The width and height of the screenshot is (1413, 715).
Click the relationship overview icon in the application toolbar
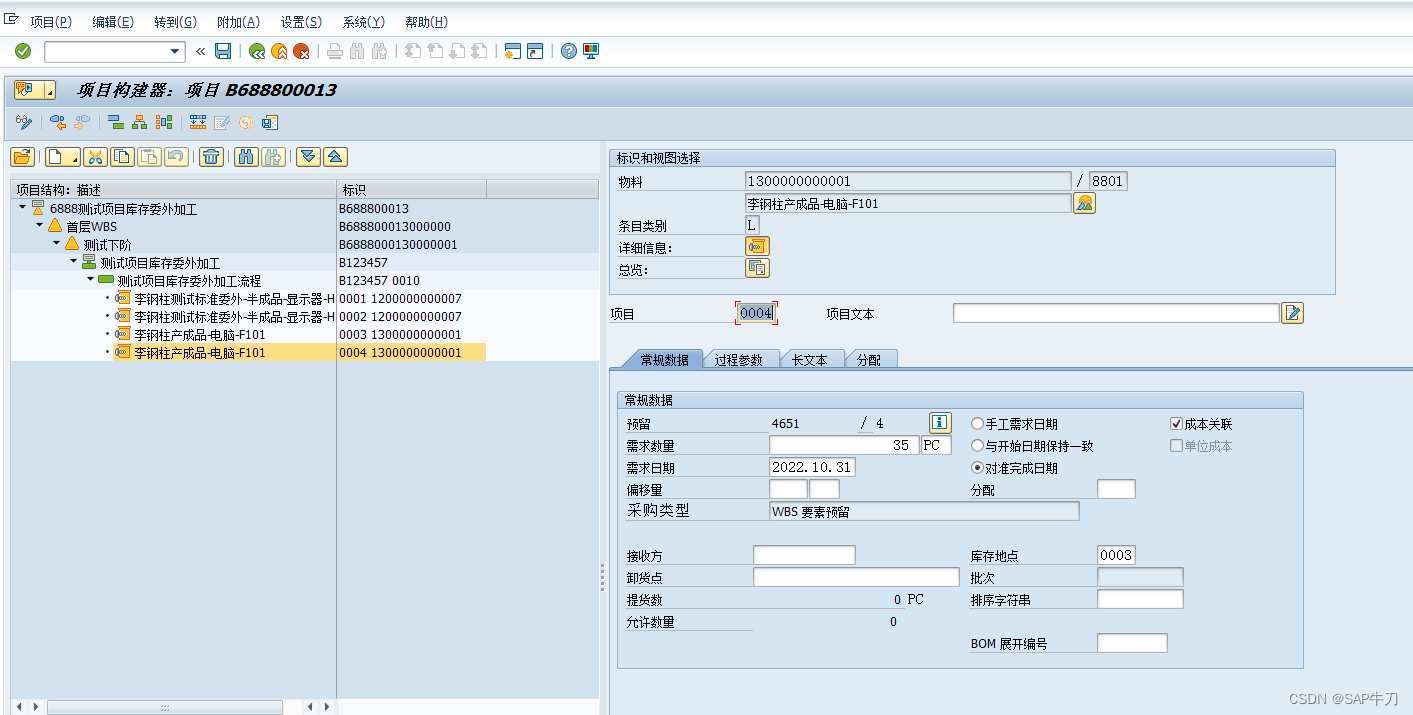164,122
